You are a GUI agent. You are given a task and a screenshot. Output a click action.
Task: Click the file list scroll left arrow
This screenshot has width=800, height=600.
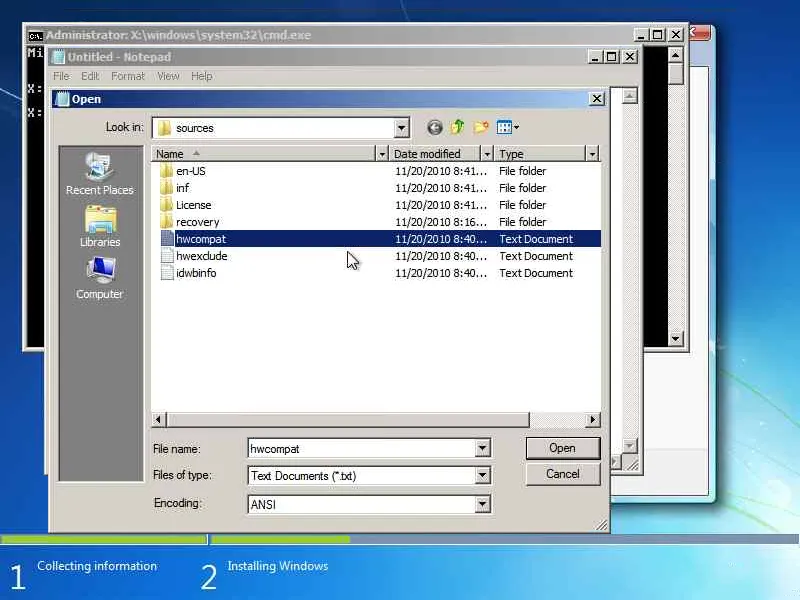coord(158,419)
